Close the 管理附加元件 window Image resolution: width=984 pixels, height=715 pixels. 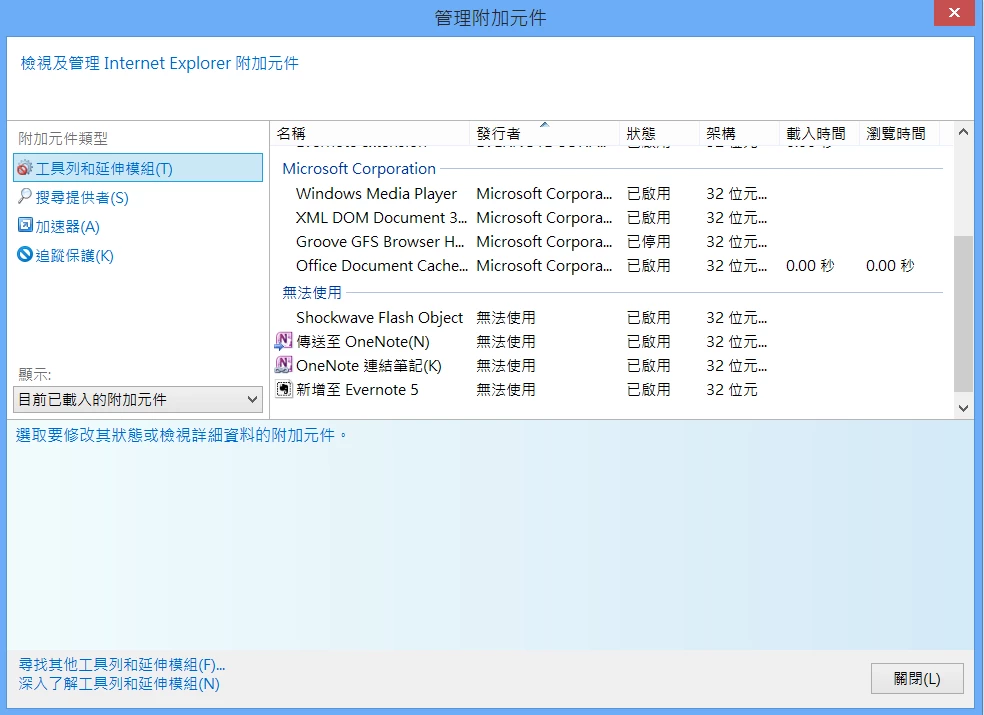pos(954,13)
